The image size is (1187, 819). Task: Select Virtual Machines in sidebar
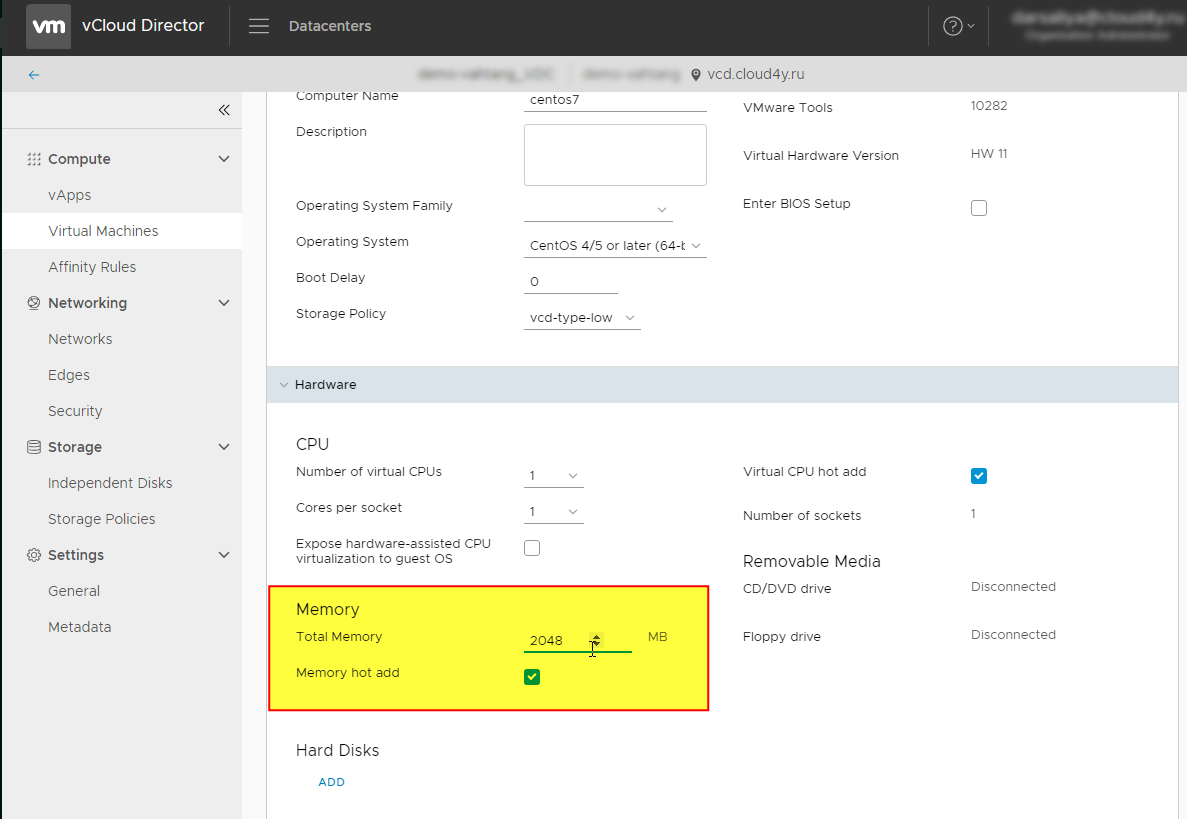pyautogui.click(x=103, y=231)
